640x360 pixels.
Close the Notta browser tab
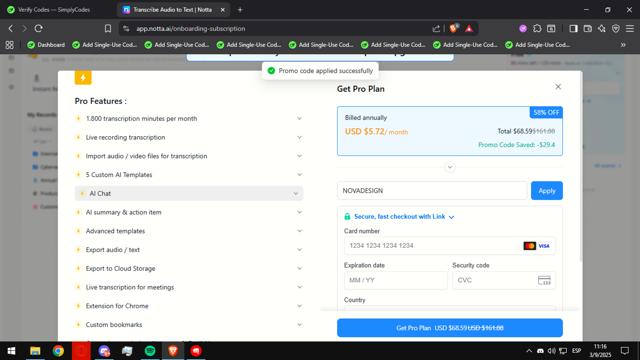coord(223,9)
